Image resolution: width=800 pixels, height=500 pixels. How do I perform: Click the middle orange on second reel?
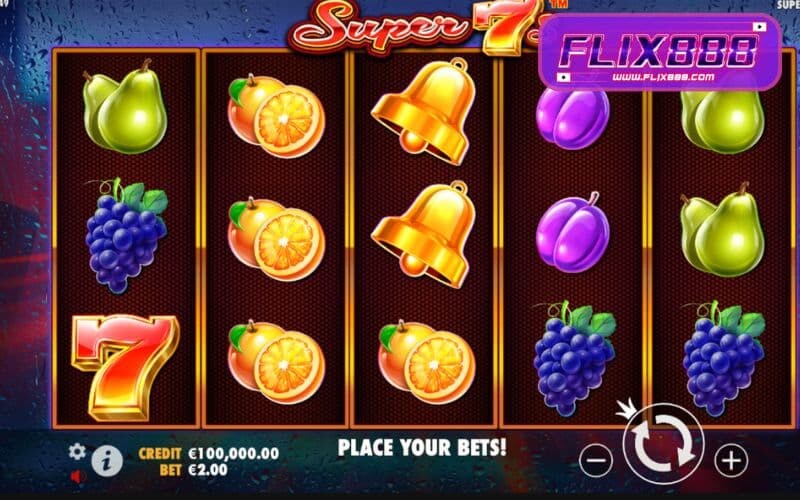[277, 239]
